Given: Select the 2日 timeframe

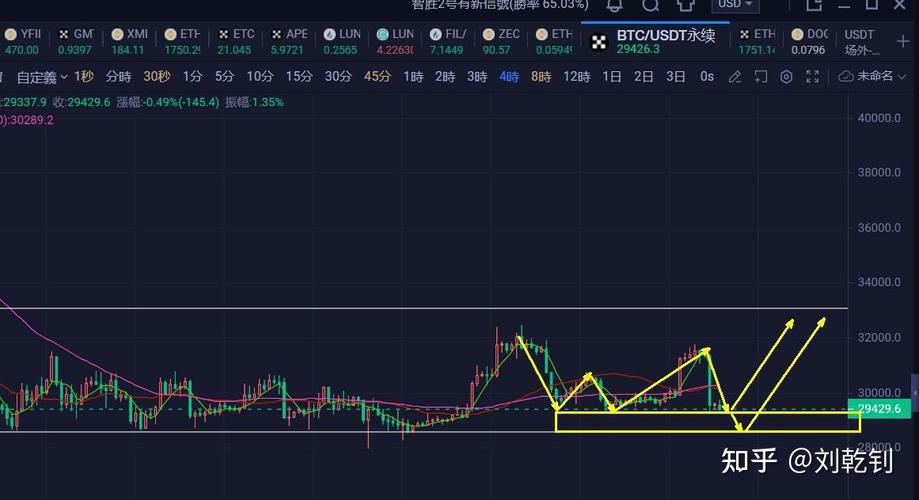Looking at the screenshot, I should (x=644, y=76).
